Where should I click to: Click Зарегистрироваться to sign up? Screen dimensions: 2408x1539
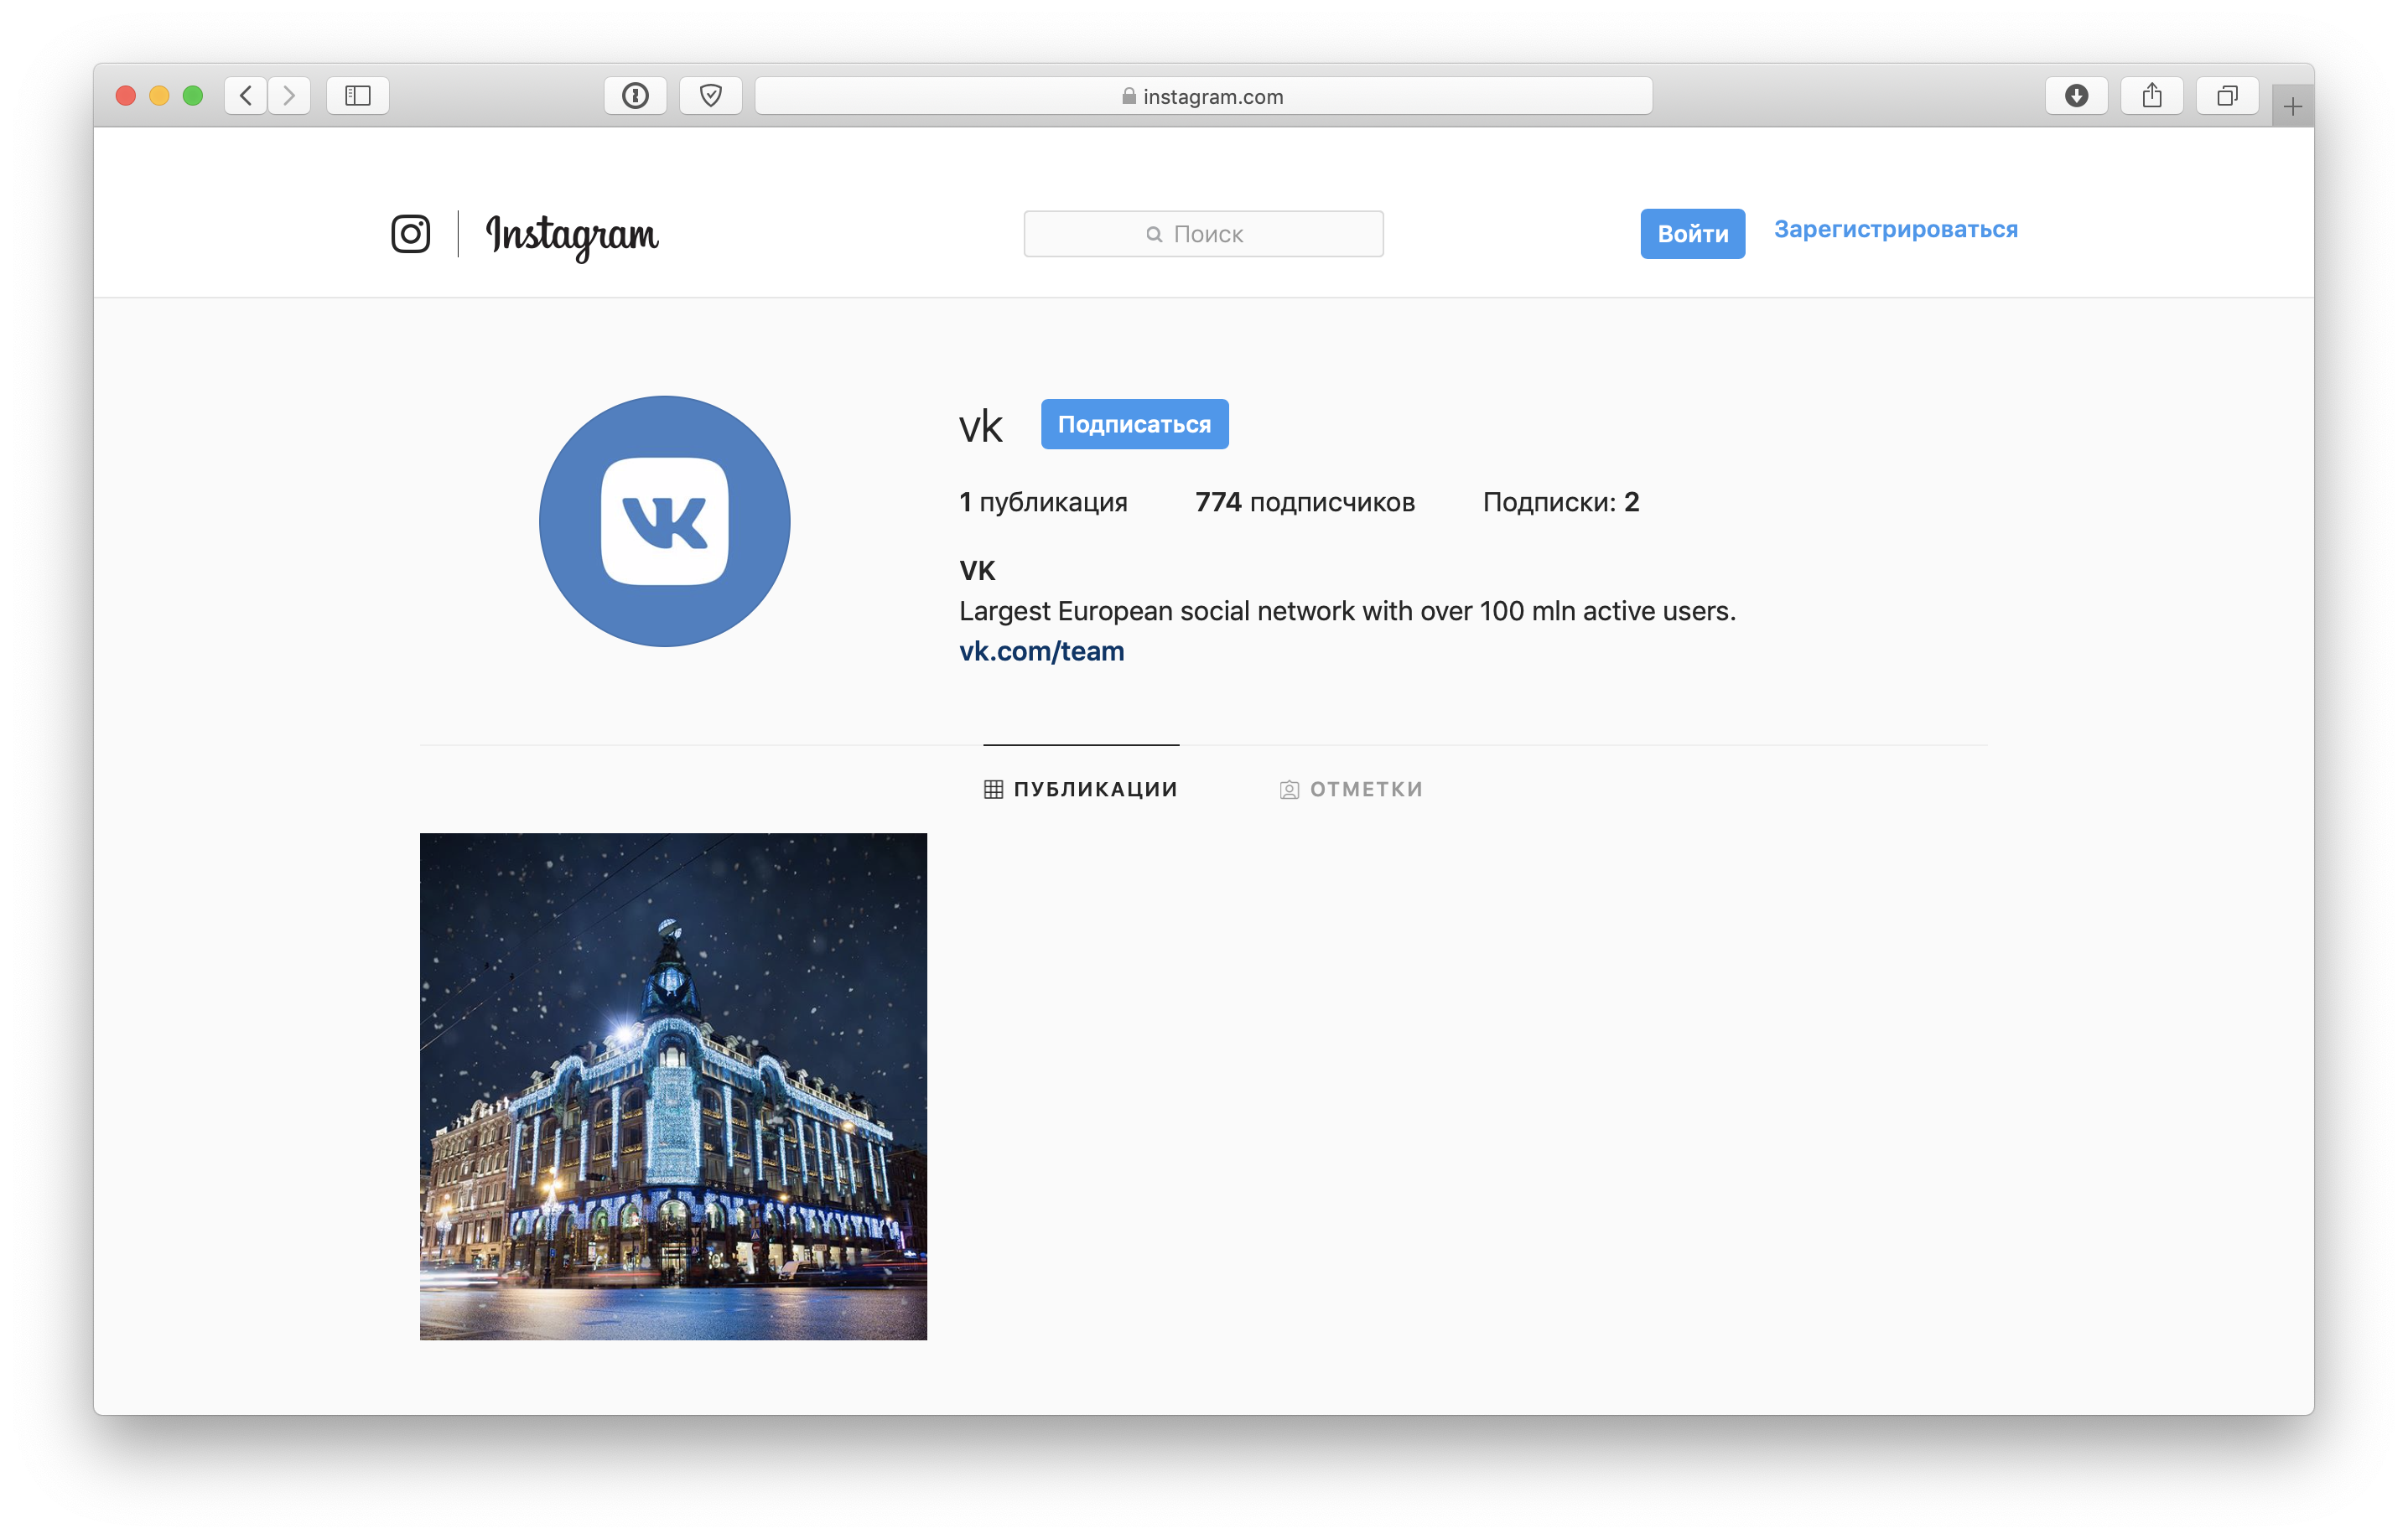coord(1896,229)
